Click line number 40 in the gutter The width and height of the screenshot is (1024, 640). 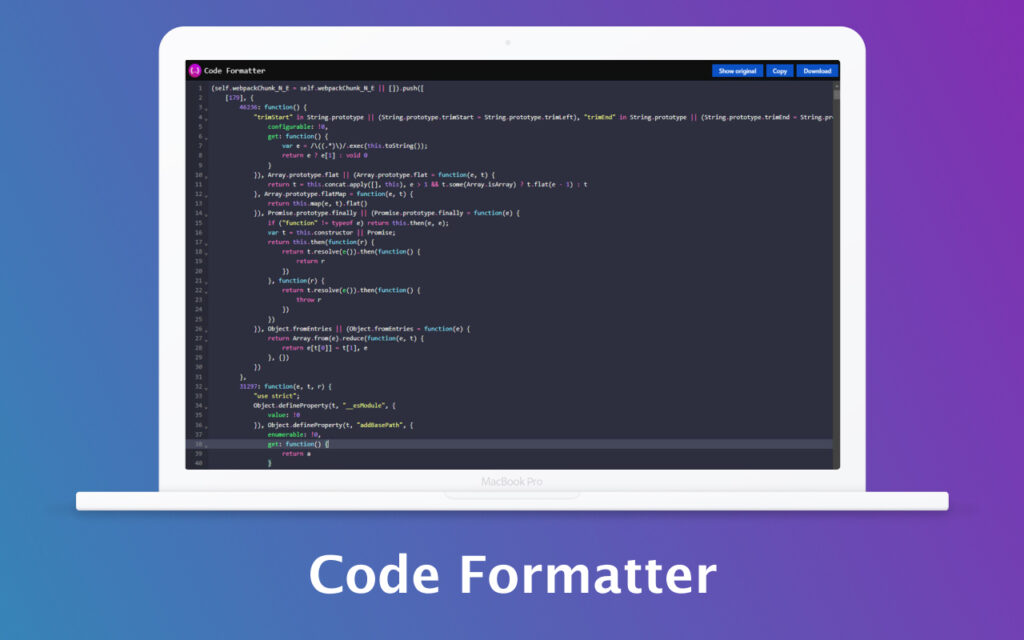pyautogui.click(x=199, y=463)
